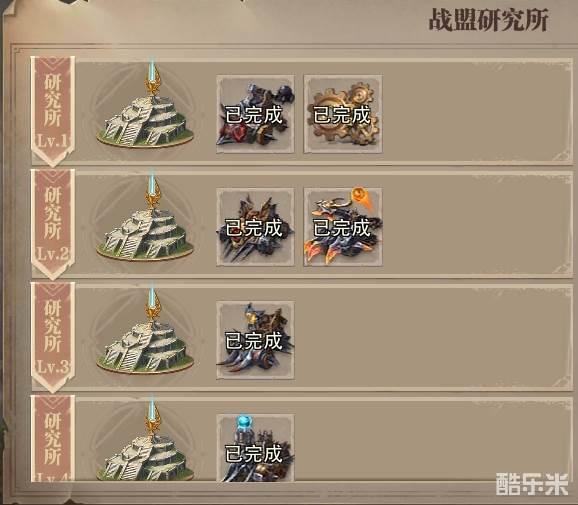Screen dimensions: 578x505
Task: Select the Lv.2 research institute building icon
Action: coord(145,219)
